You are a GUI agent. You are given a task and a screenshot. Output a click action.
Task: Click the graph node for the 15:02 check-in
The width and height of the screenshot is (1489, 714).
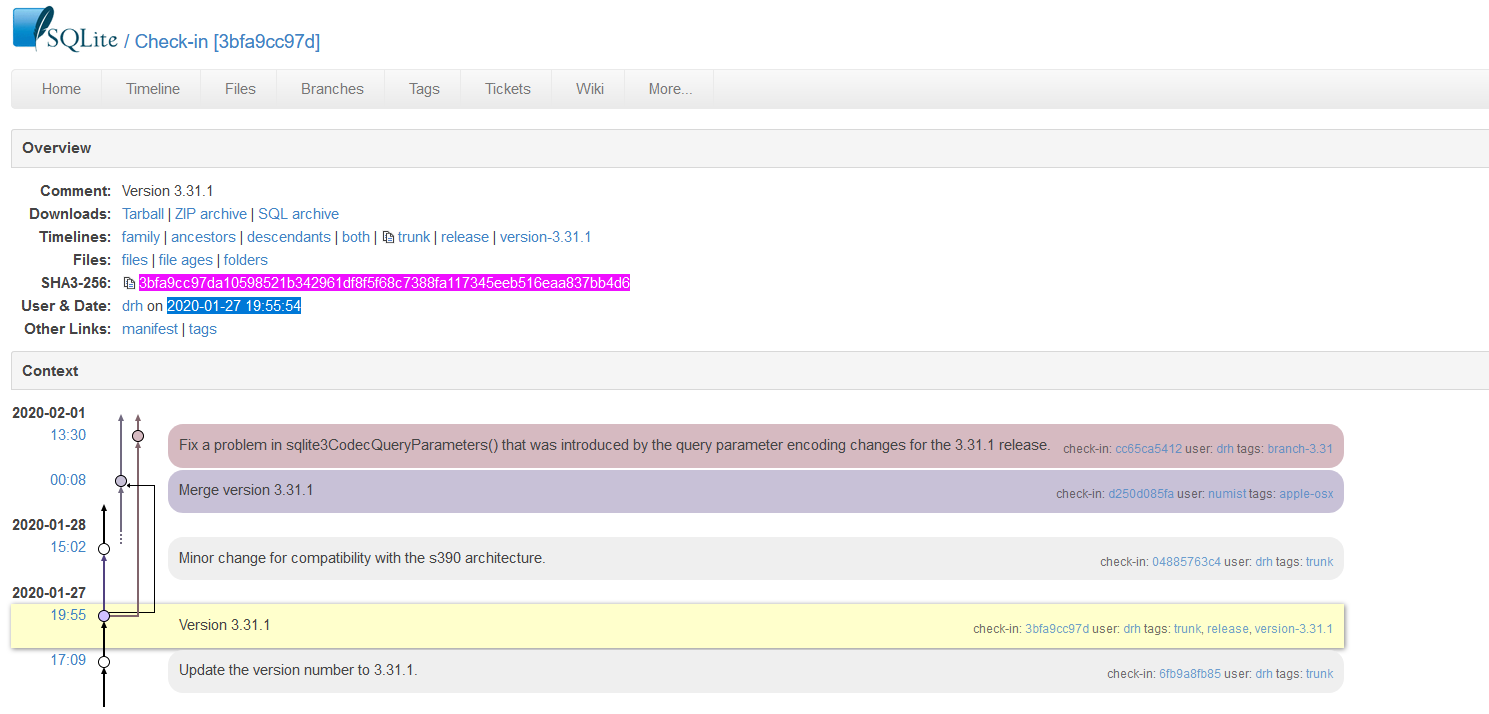coord(104,549)
